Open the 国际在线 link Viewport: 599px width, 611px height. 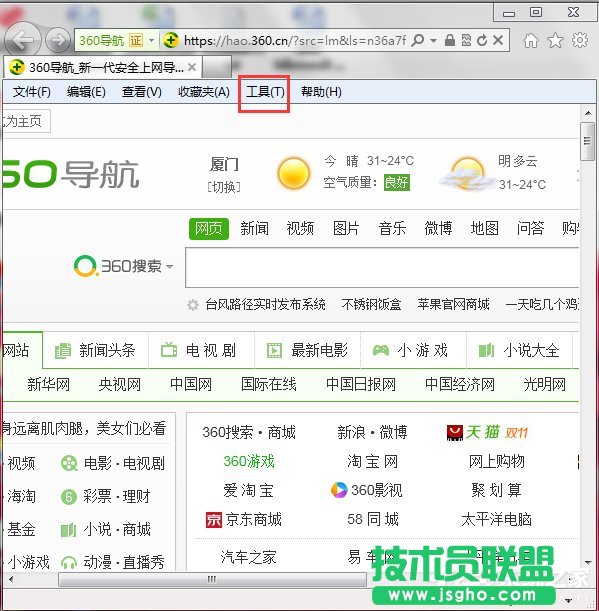[269, 385]
